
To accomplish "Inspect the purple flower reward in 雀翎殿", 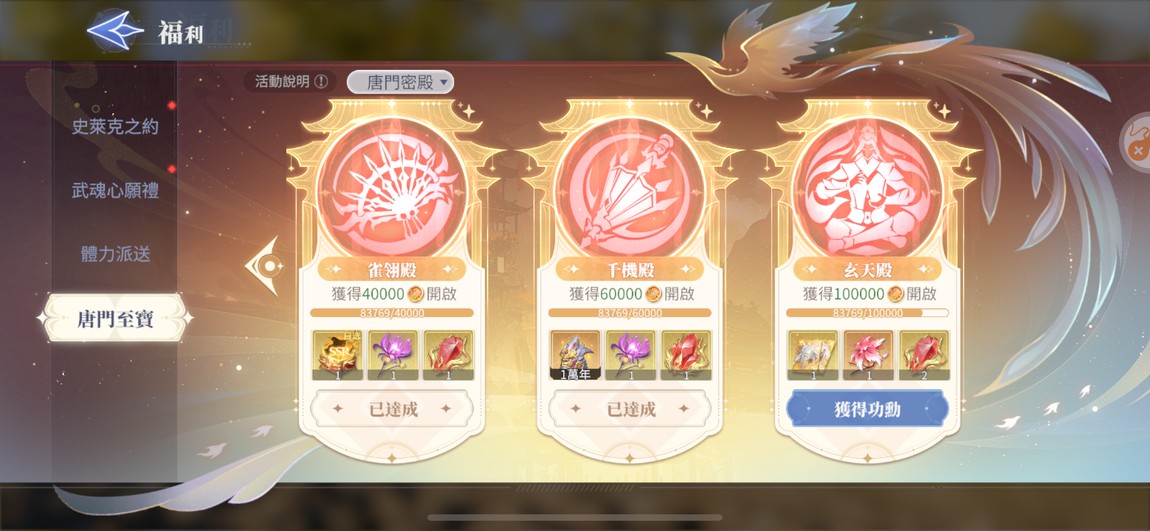I will (x=392, y=355).
